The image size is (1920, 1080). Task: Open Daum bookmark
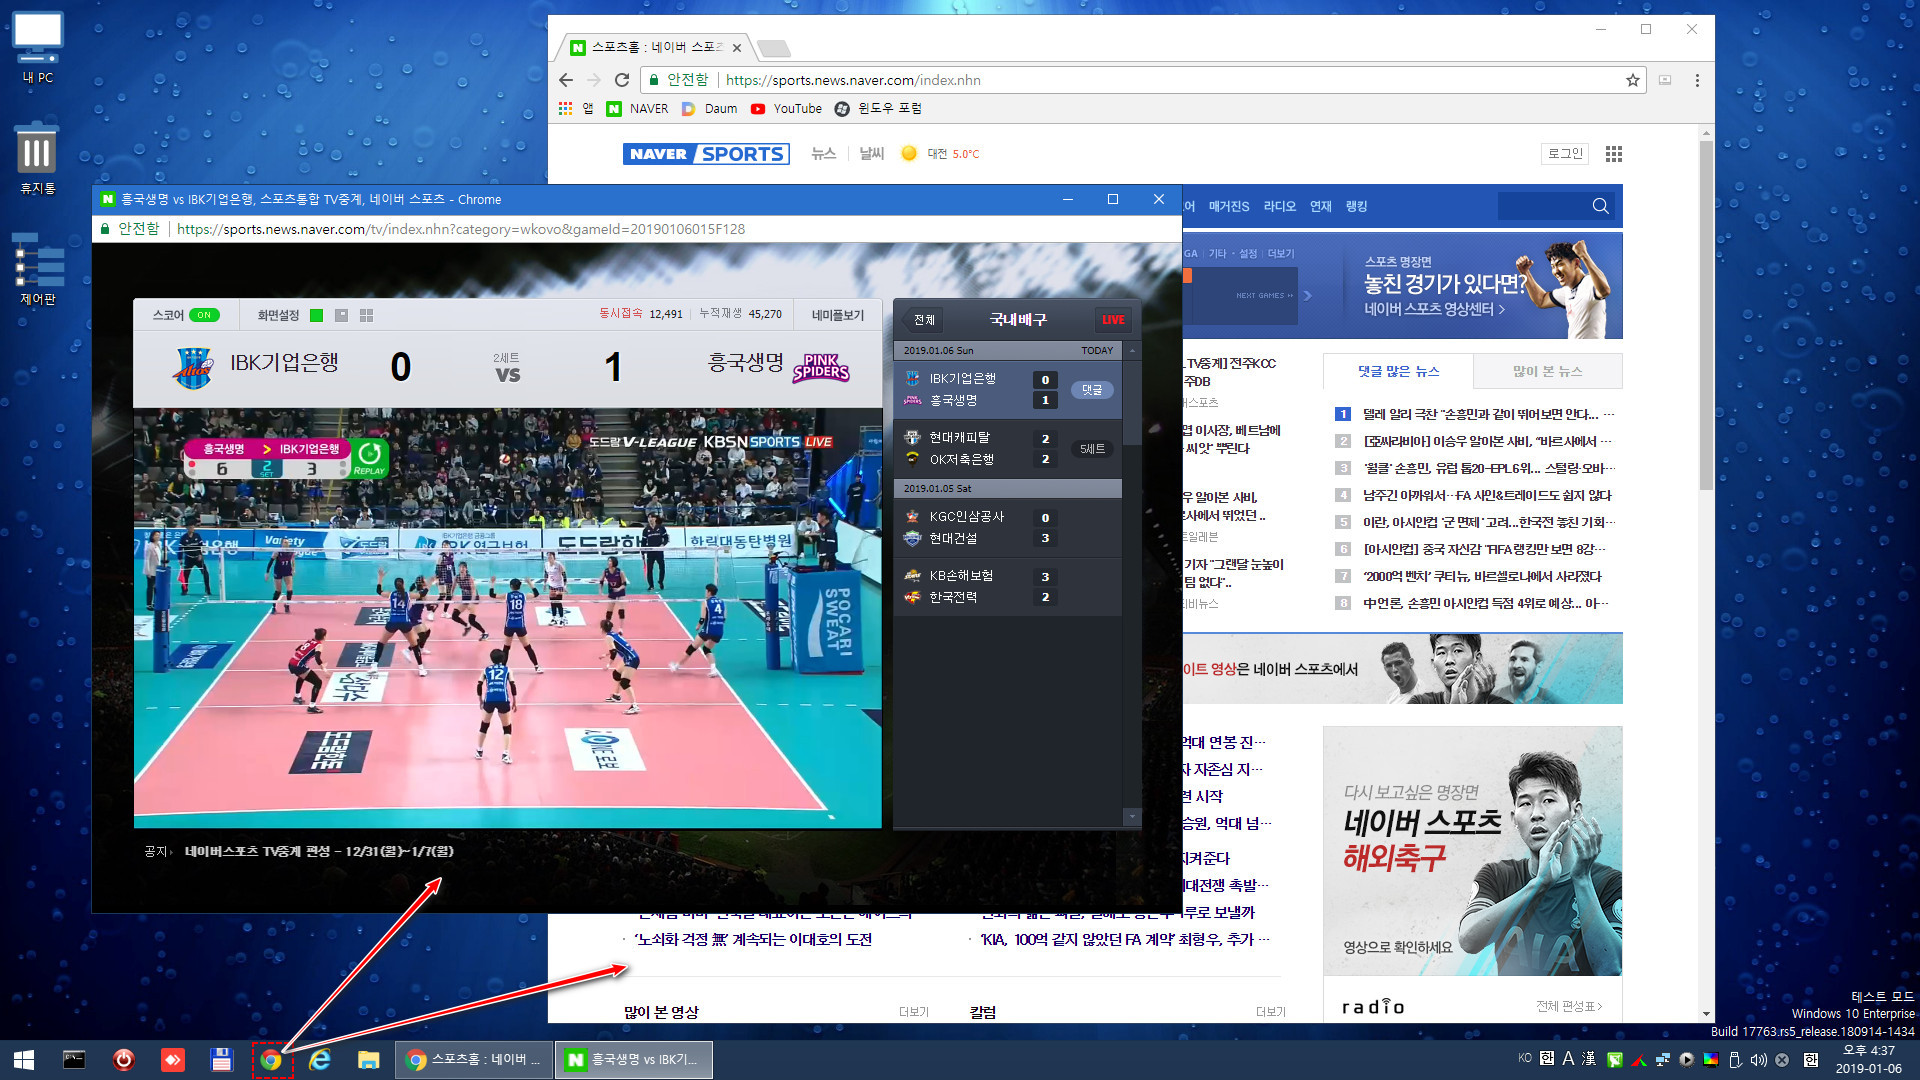[710, 108]
